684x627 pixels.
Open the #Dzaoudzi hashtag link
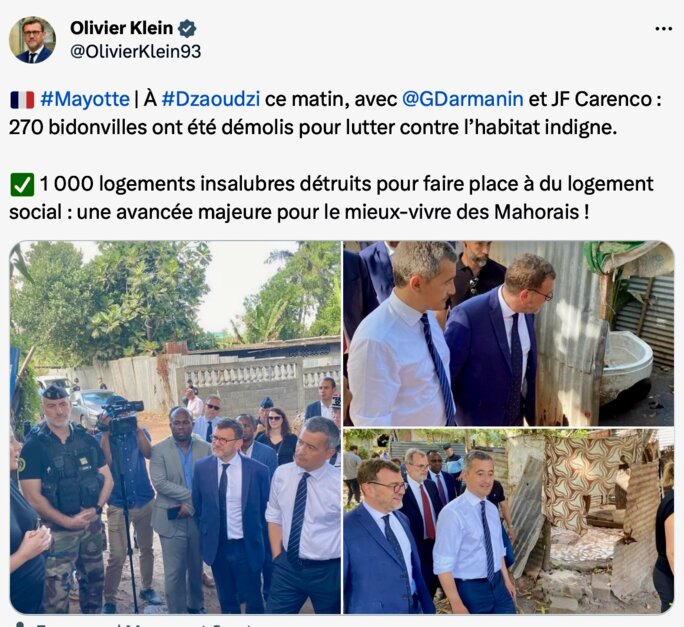coord(211,99)
